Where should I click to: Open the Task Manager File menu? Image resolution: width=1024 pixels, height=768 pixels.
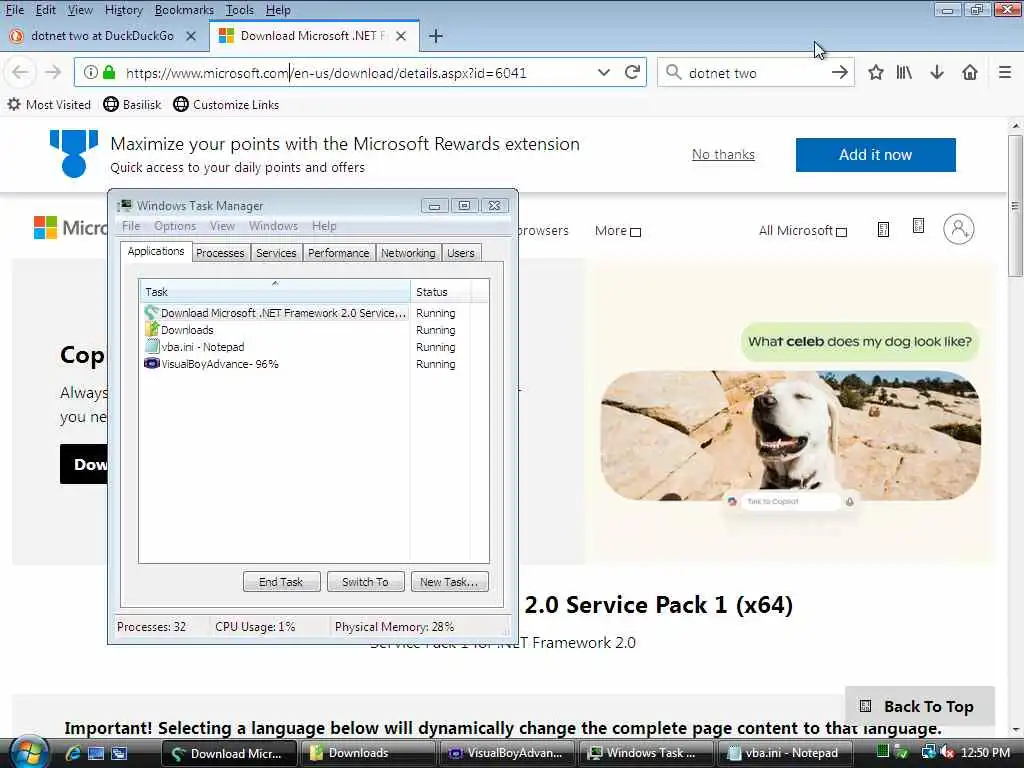[x=131, y=226]
